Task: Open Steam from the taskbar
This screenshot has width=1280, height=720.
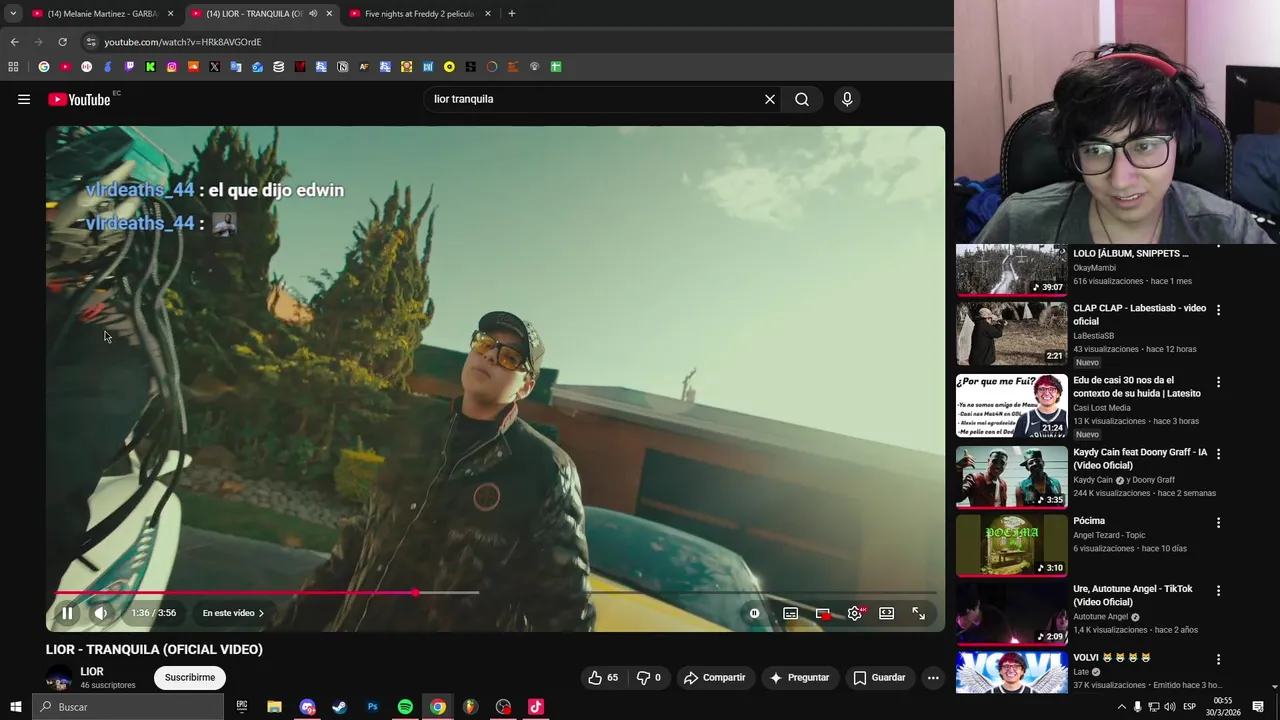Action: coord(340,707)
